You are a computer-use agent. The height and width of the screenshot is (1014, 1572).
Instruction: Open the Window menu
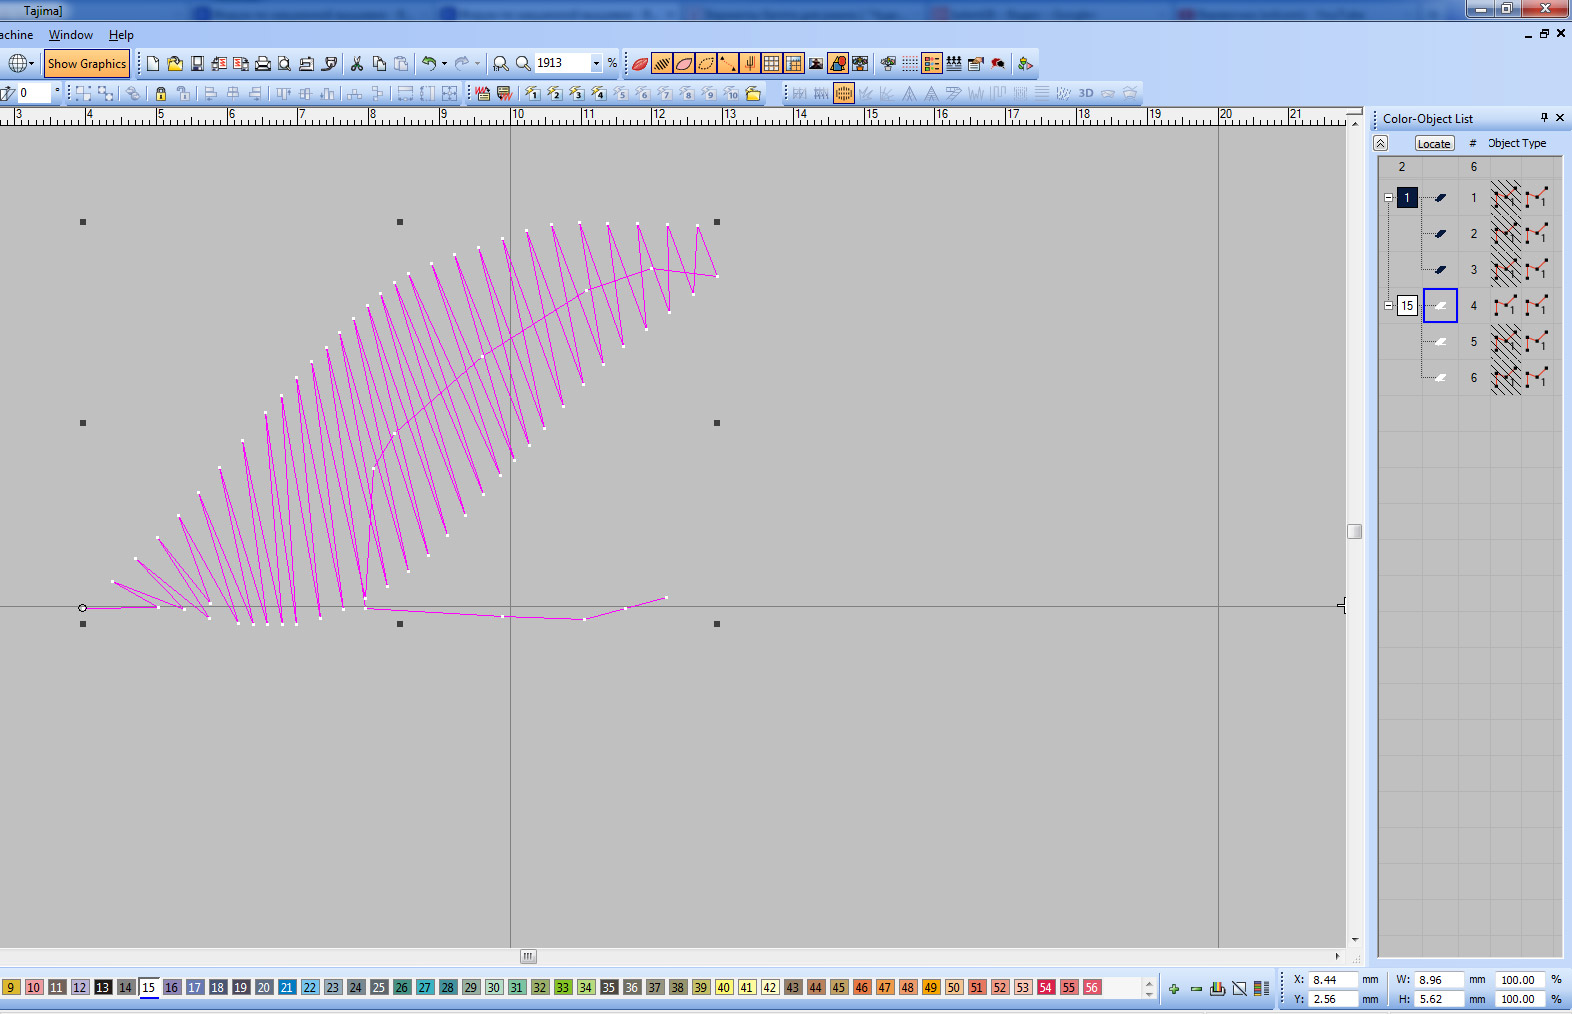[x=70, y=35]
